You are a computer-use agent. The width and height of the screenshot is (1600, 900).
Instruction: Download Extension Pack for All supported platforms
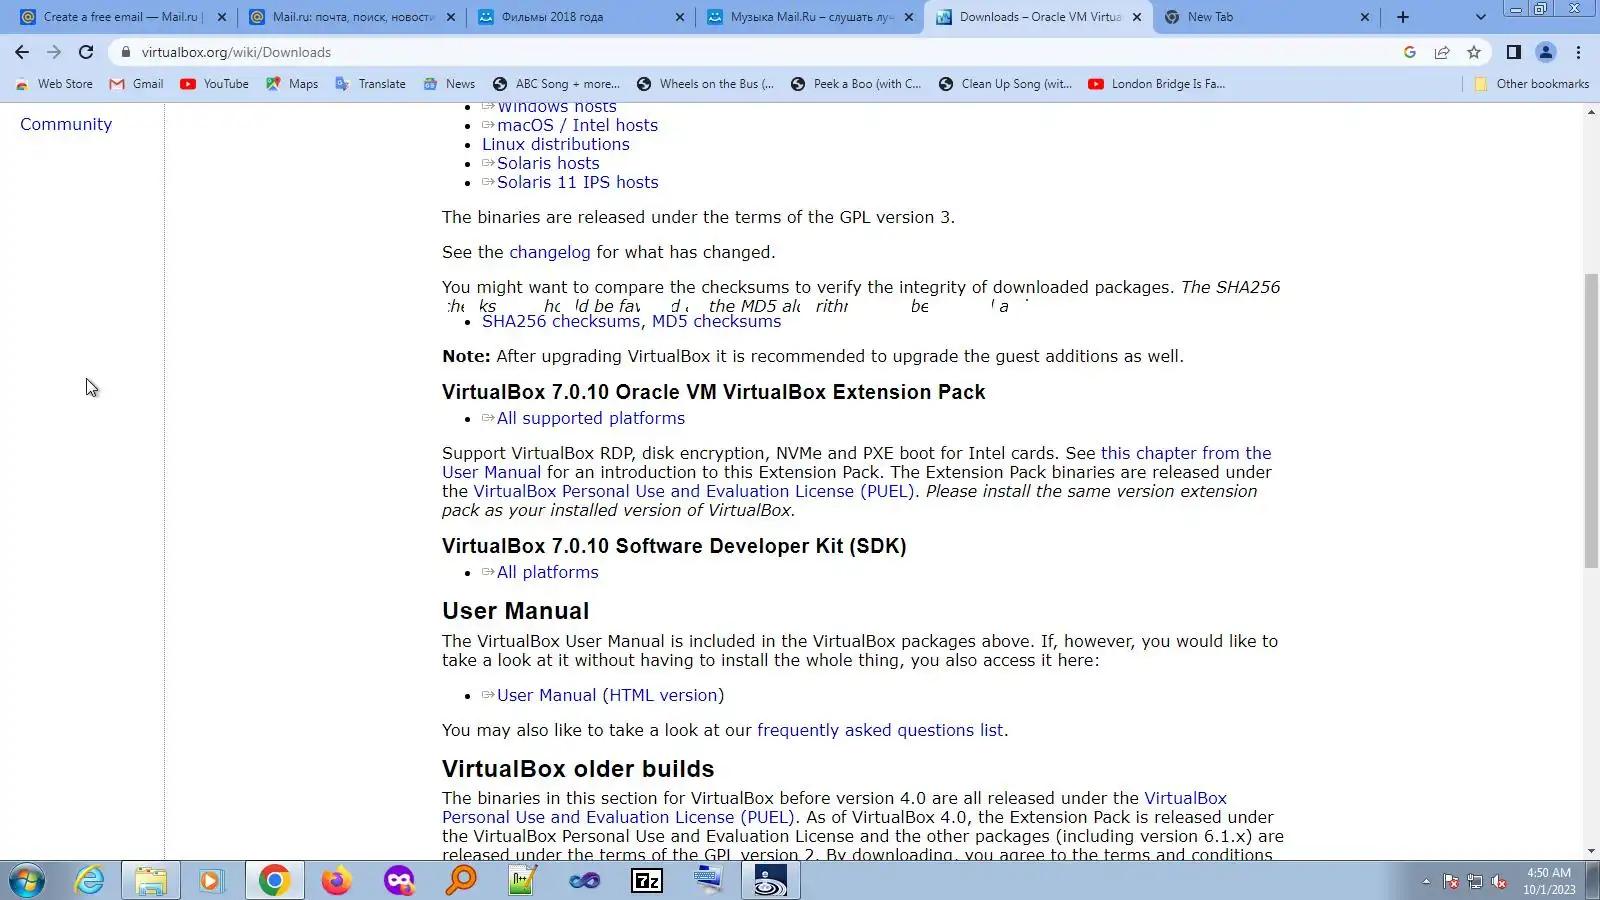[x=591, y=418]
